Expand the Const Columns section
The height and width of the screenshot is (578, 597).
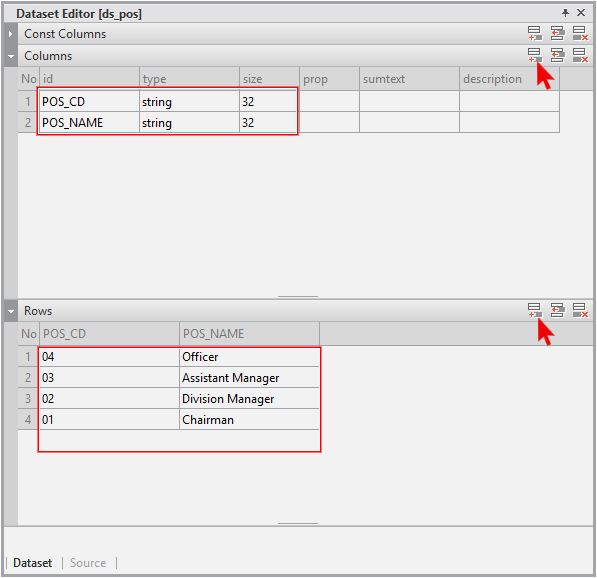click(x=11, y=34)
